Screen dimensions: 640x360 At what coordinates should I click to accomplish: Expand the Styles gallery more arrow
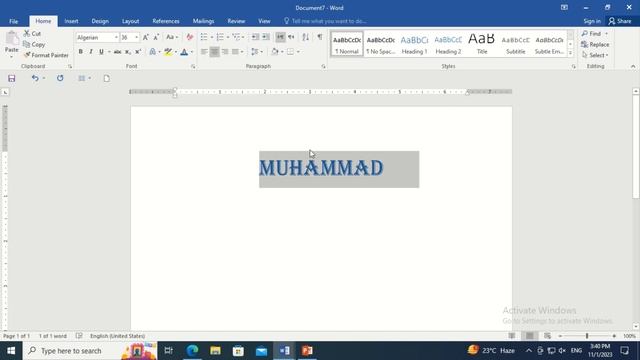[571, 53]
